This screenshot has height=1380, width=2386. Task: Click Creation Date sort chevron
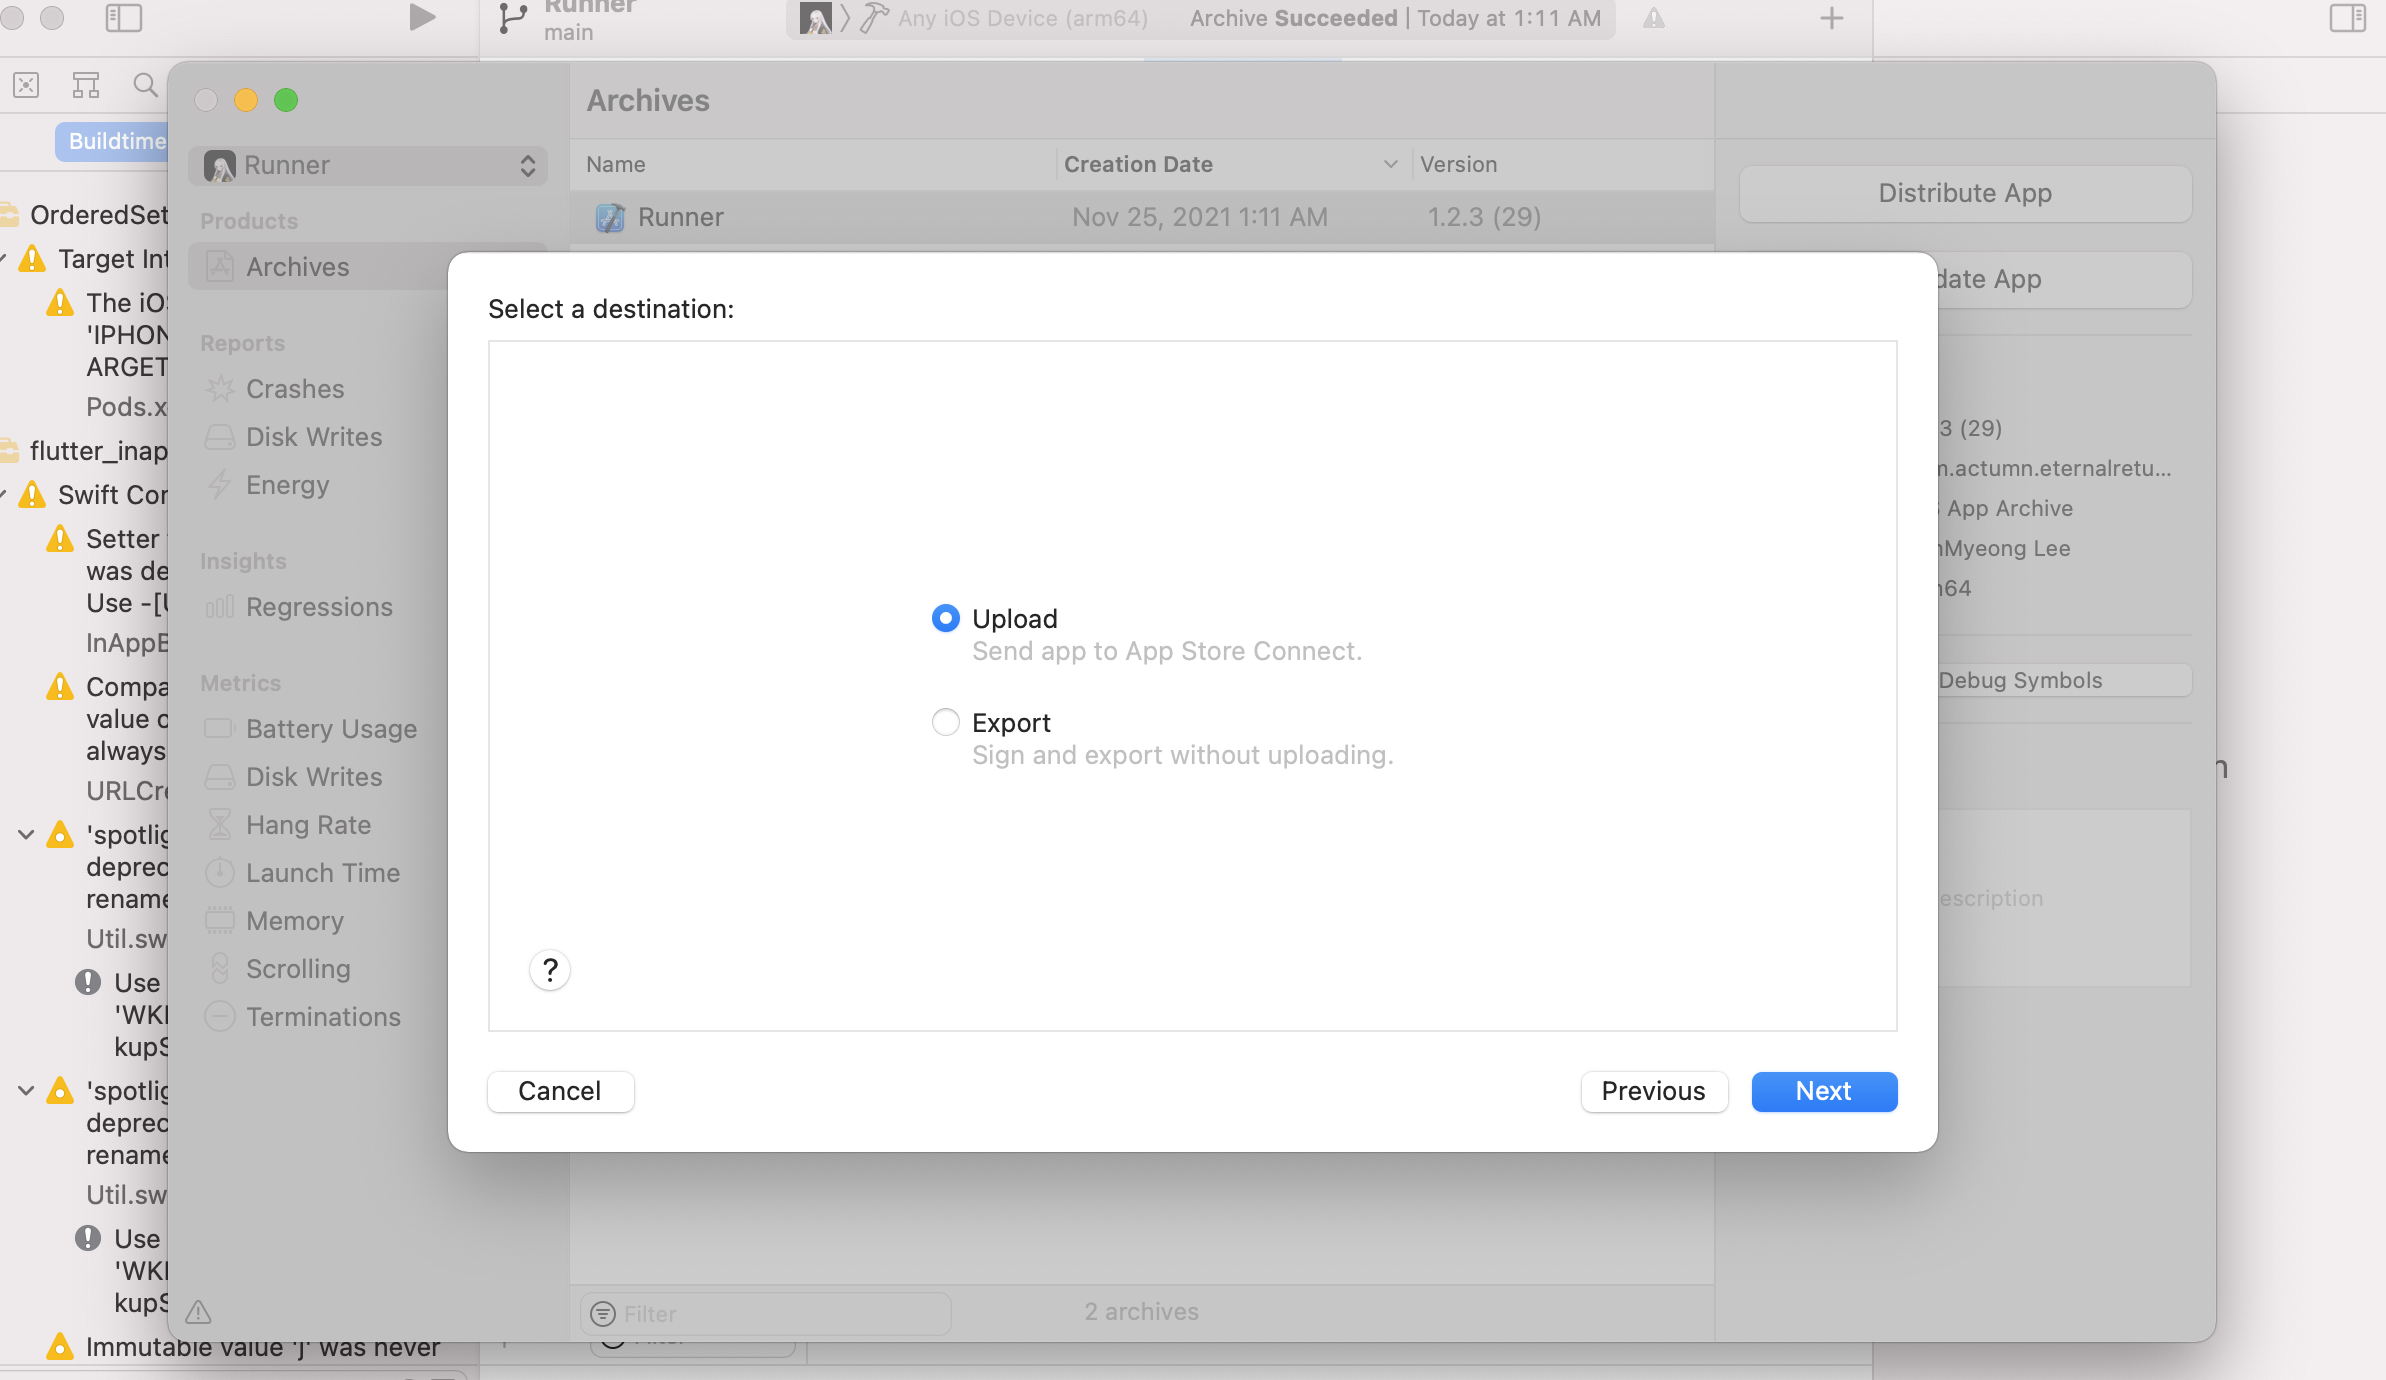pos(1390,164)
